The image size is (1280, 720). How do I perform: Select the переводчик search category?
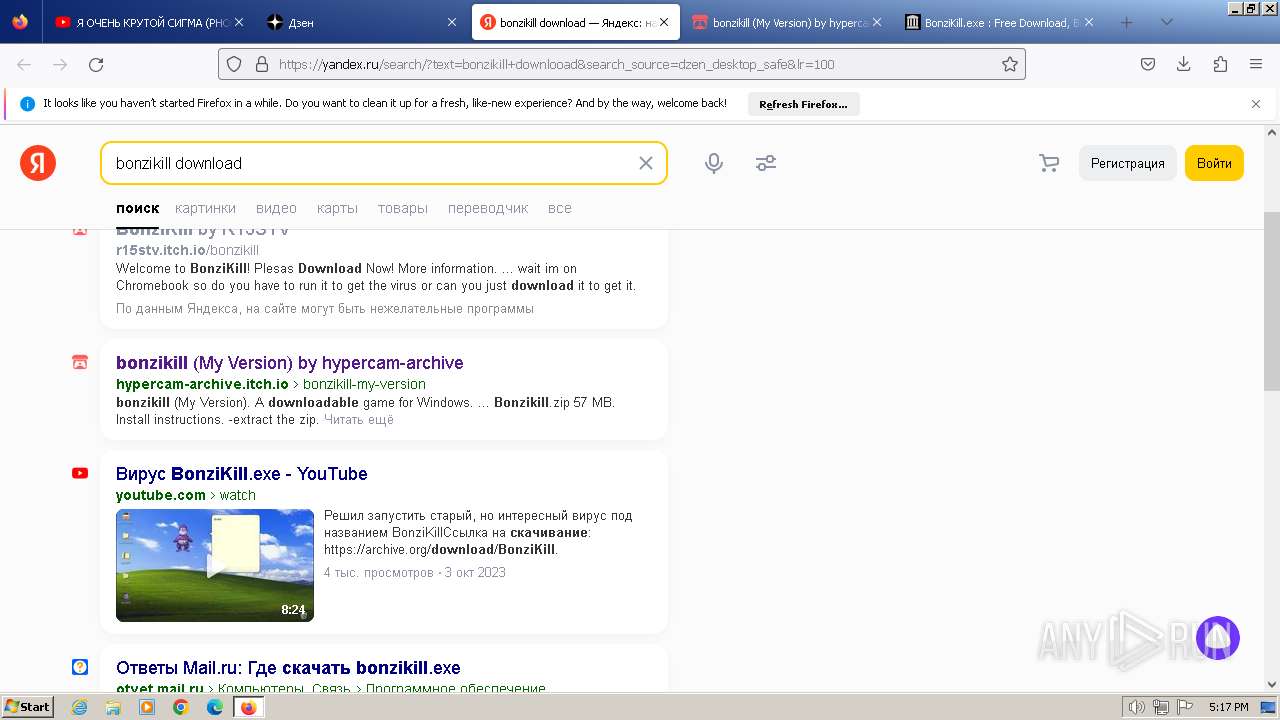[x=488, y=208]
